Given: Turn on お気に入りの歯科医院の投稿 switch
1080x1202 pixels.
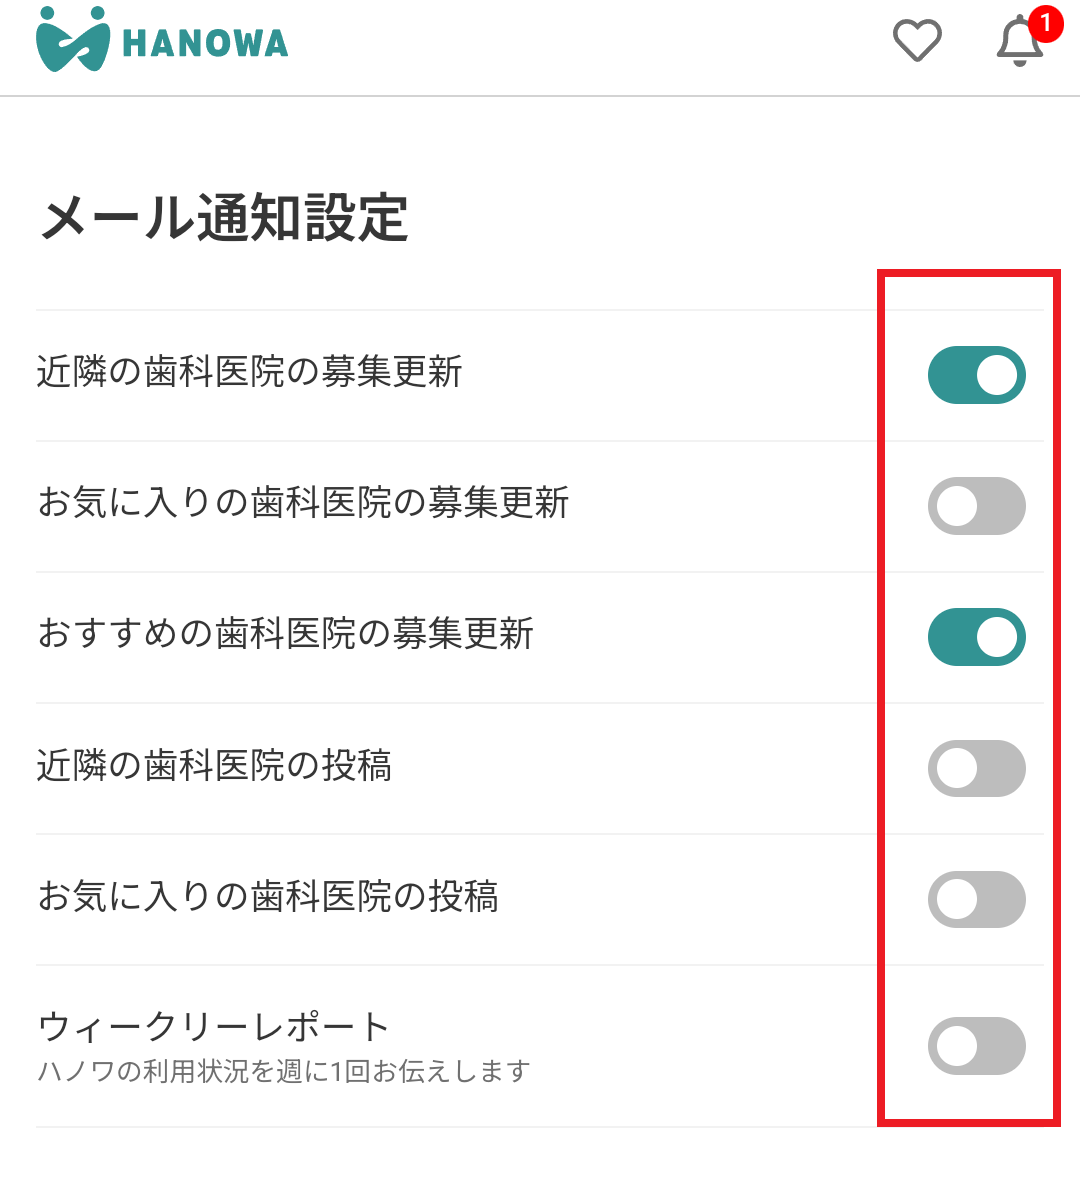Looking at the screenshot, I should [x=976, y=899].
